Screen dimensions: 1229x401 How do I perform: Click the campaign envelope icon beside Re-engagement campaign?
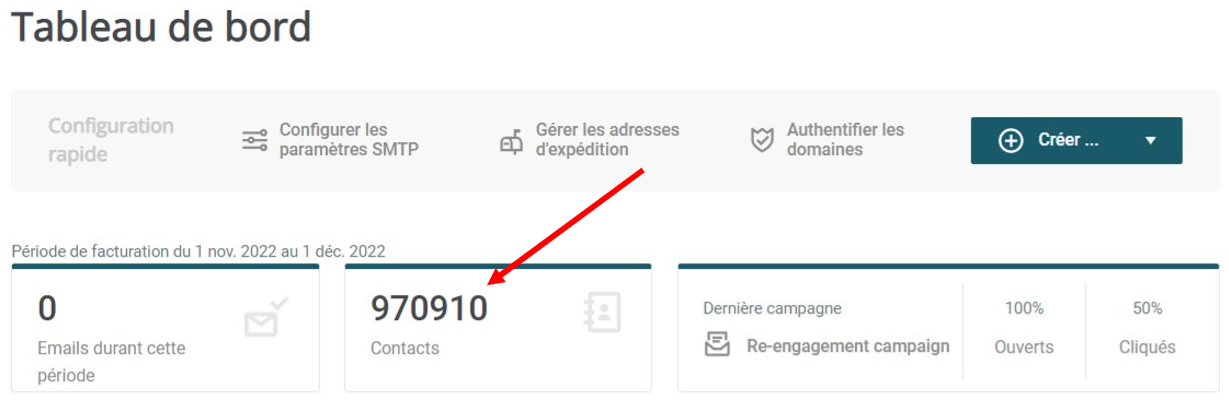pyautogui.click(x=716, y=346)
